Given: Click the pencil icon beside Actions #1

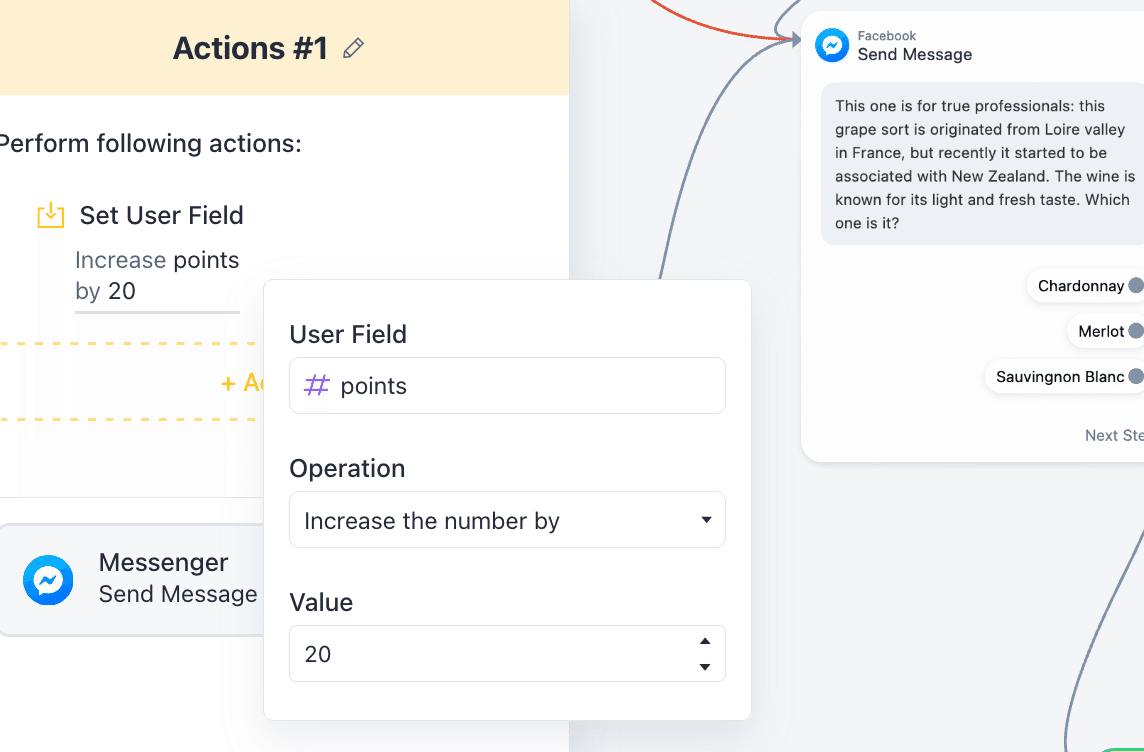Looking at the screenshot, I should tap(353, 48).
